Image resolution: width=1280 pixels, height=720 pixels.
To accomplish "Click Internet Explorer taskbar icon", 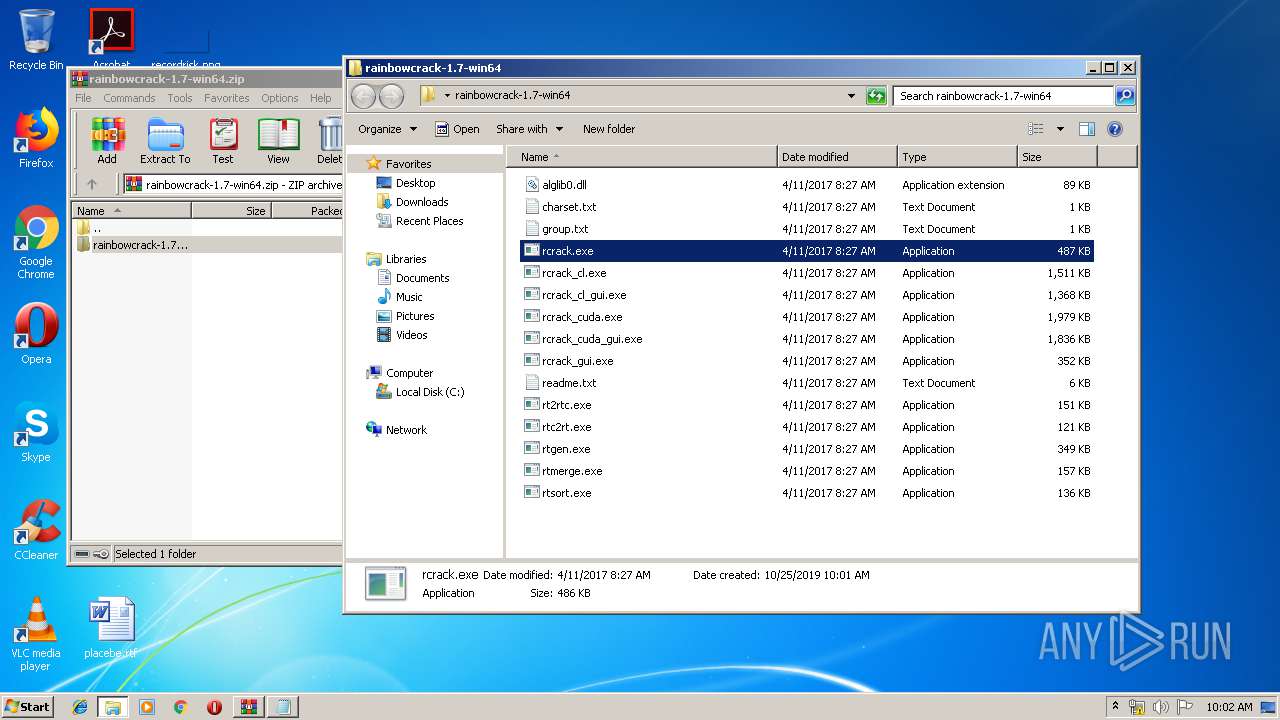I will click(80, 707).
